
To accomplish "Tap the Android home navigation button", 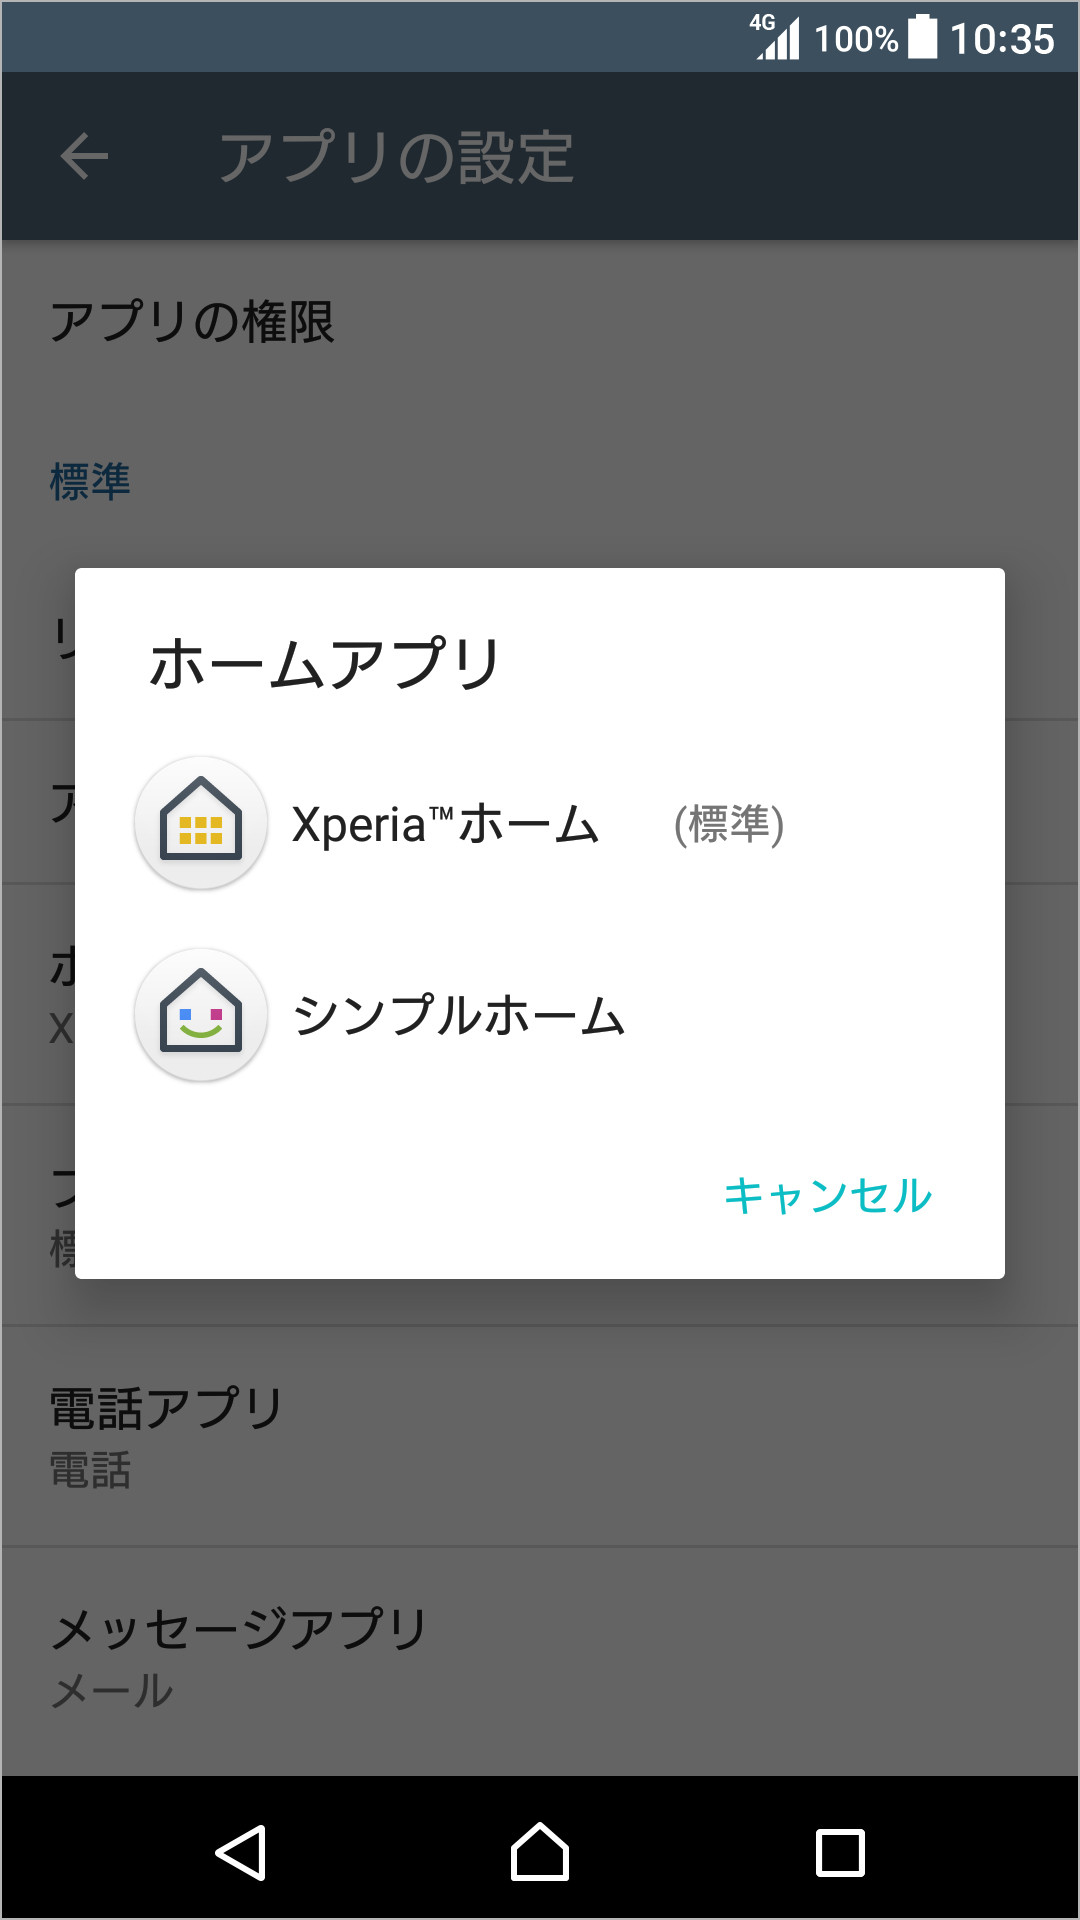I will pos(540,1852).
